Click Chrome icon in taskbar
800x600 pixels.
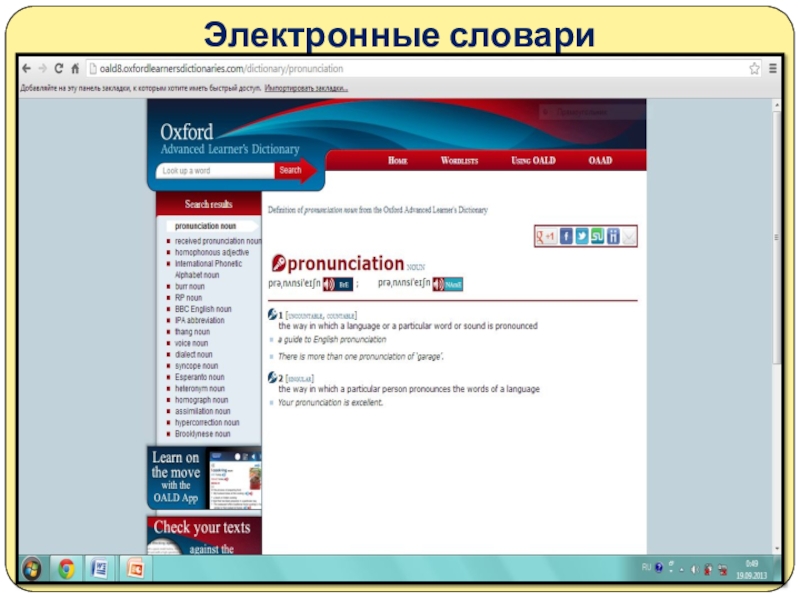pos(66,568)
